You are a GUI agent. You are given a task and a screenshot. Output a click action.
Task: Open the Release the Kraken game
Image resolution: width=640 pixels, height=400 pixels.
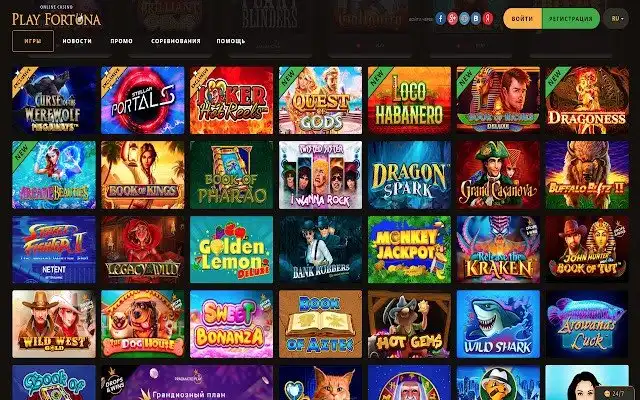[498, 249]
